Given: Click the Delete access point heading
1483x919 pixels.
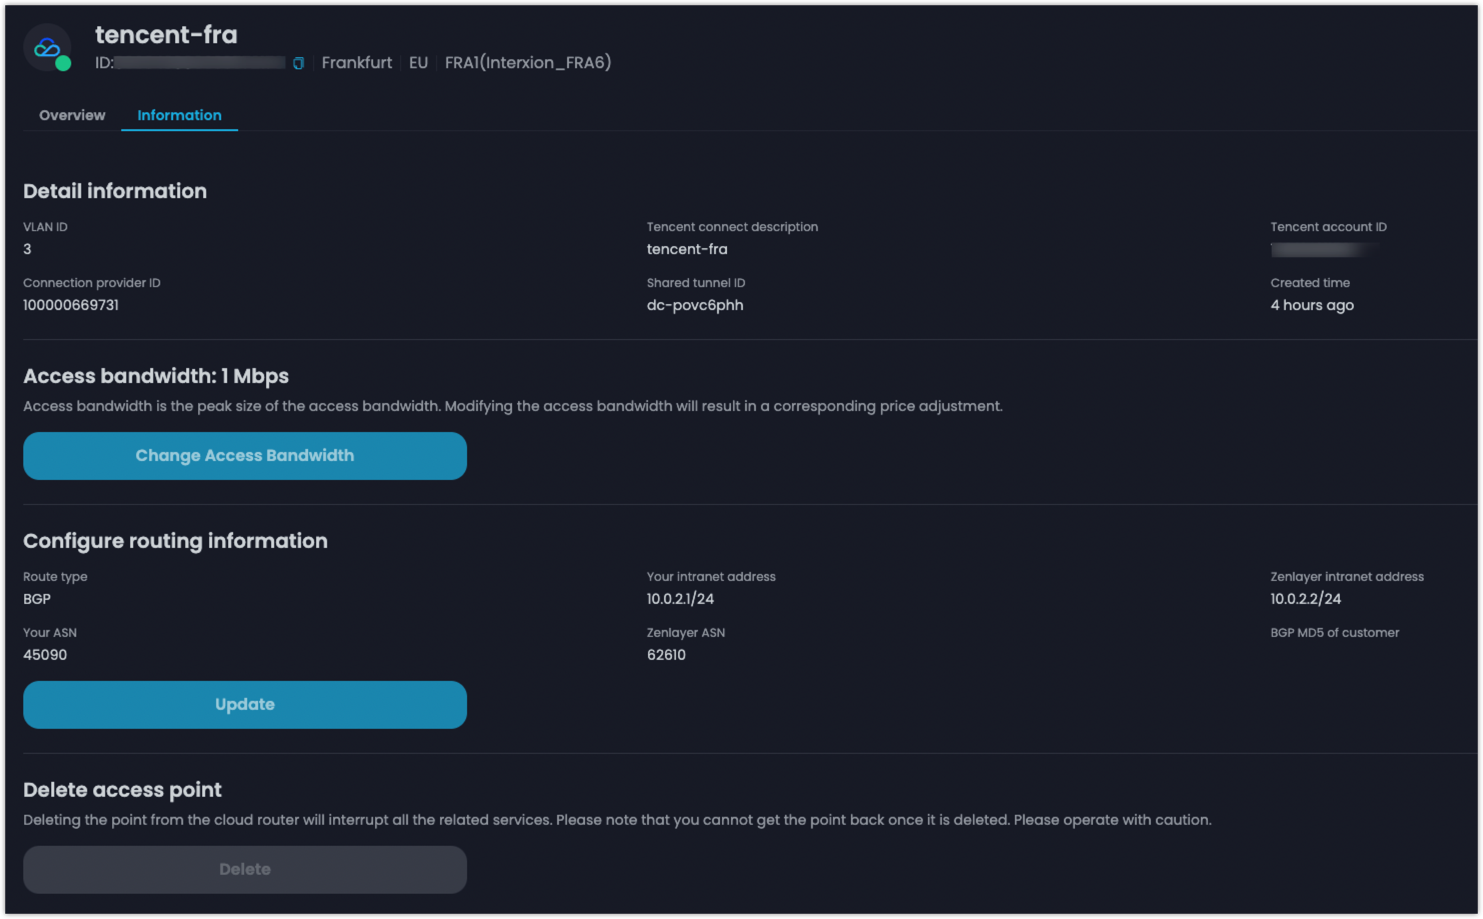Looking at the screenshot, I should tap(122, 790).
